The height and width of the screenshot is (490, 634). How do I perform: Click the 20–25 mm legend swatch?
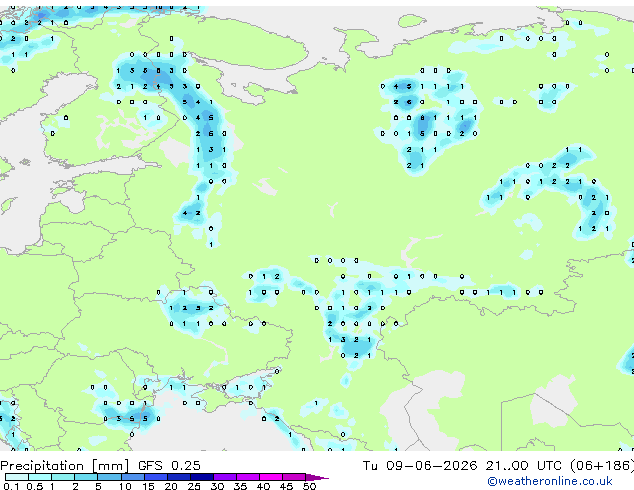pyautogui.click(x=178, y=477)
